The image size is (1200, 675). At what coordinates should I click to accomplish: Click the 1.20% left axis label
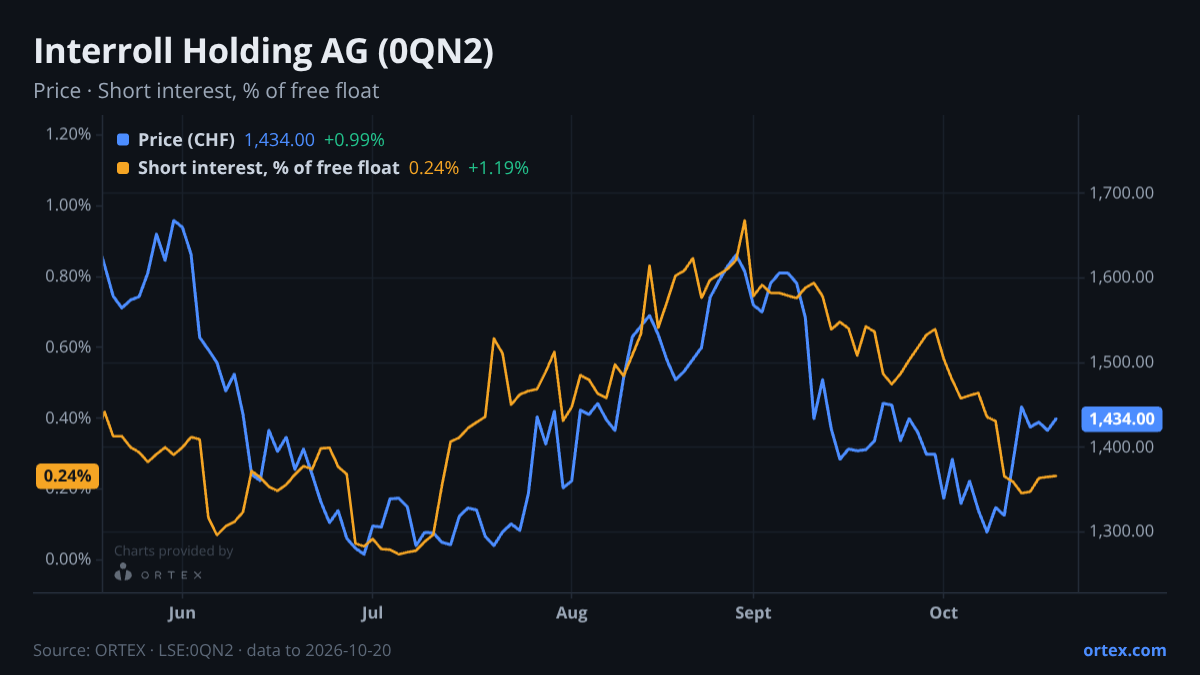69,134
